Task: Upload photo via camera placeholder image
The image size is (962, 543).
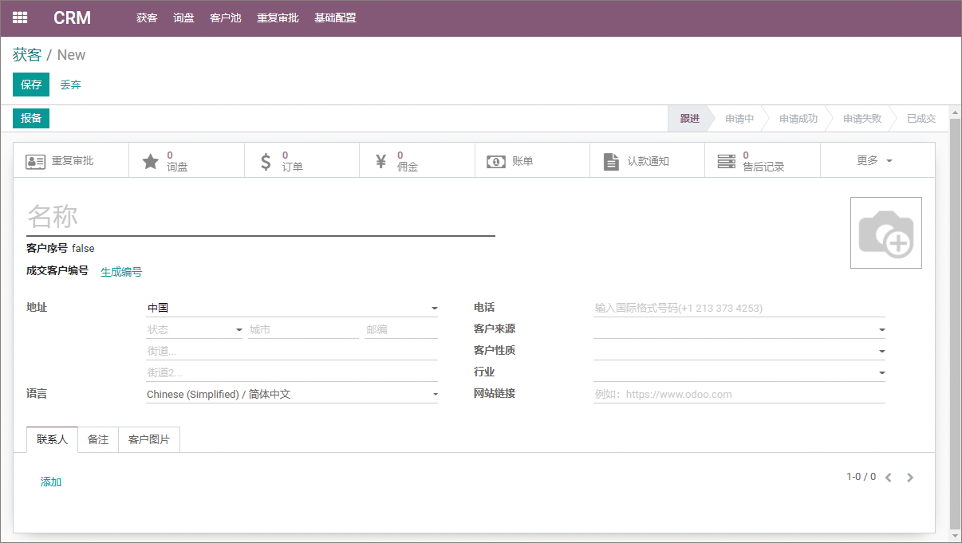Action: 885,233
